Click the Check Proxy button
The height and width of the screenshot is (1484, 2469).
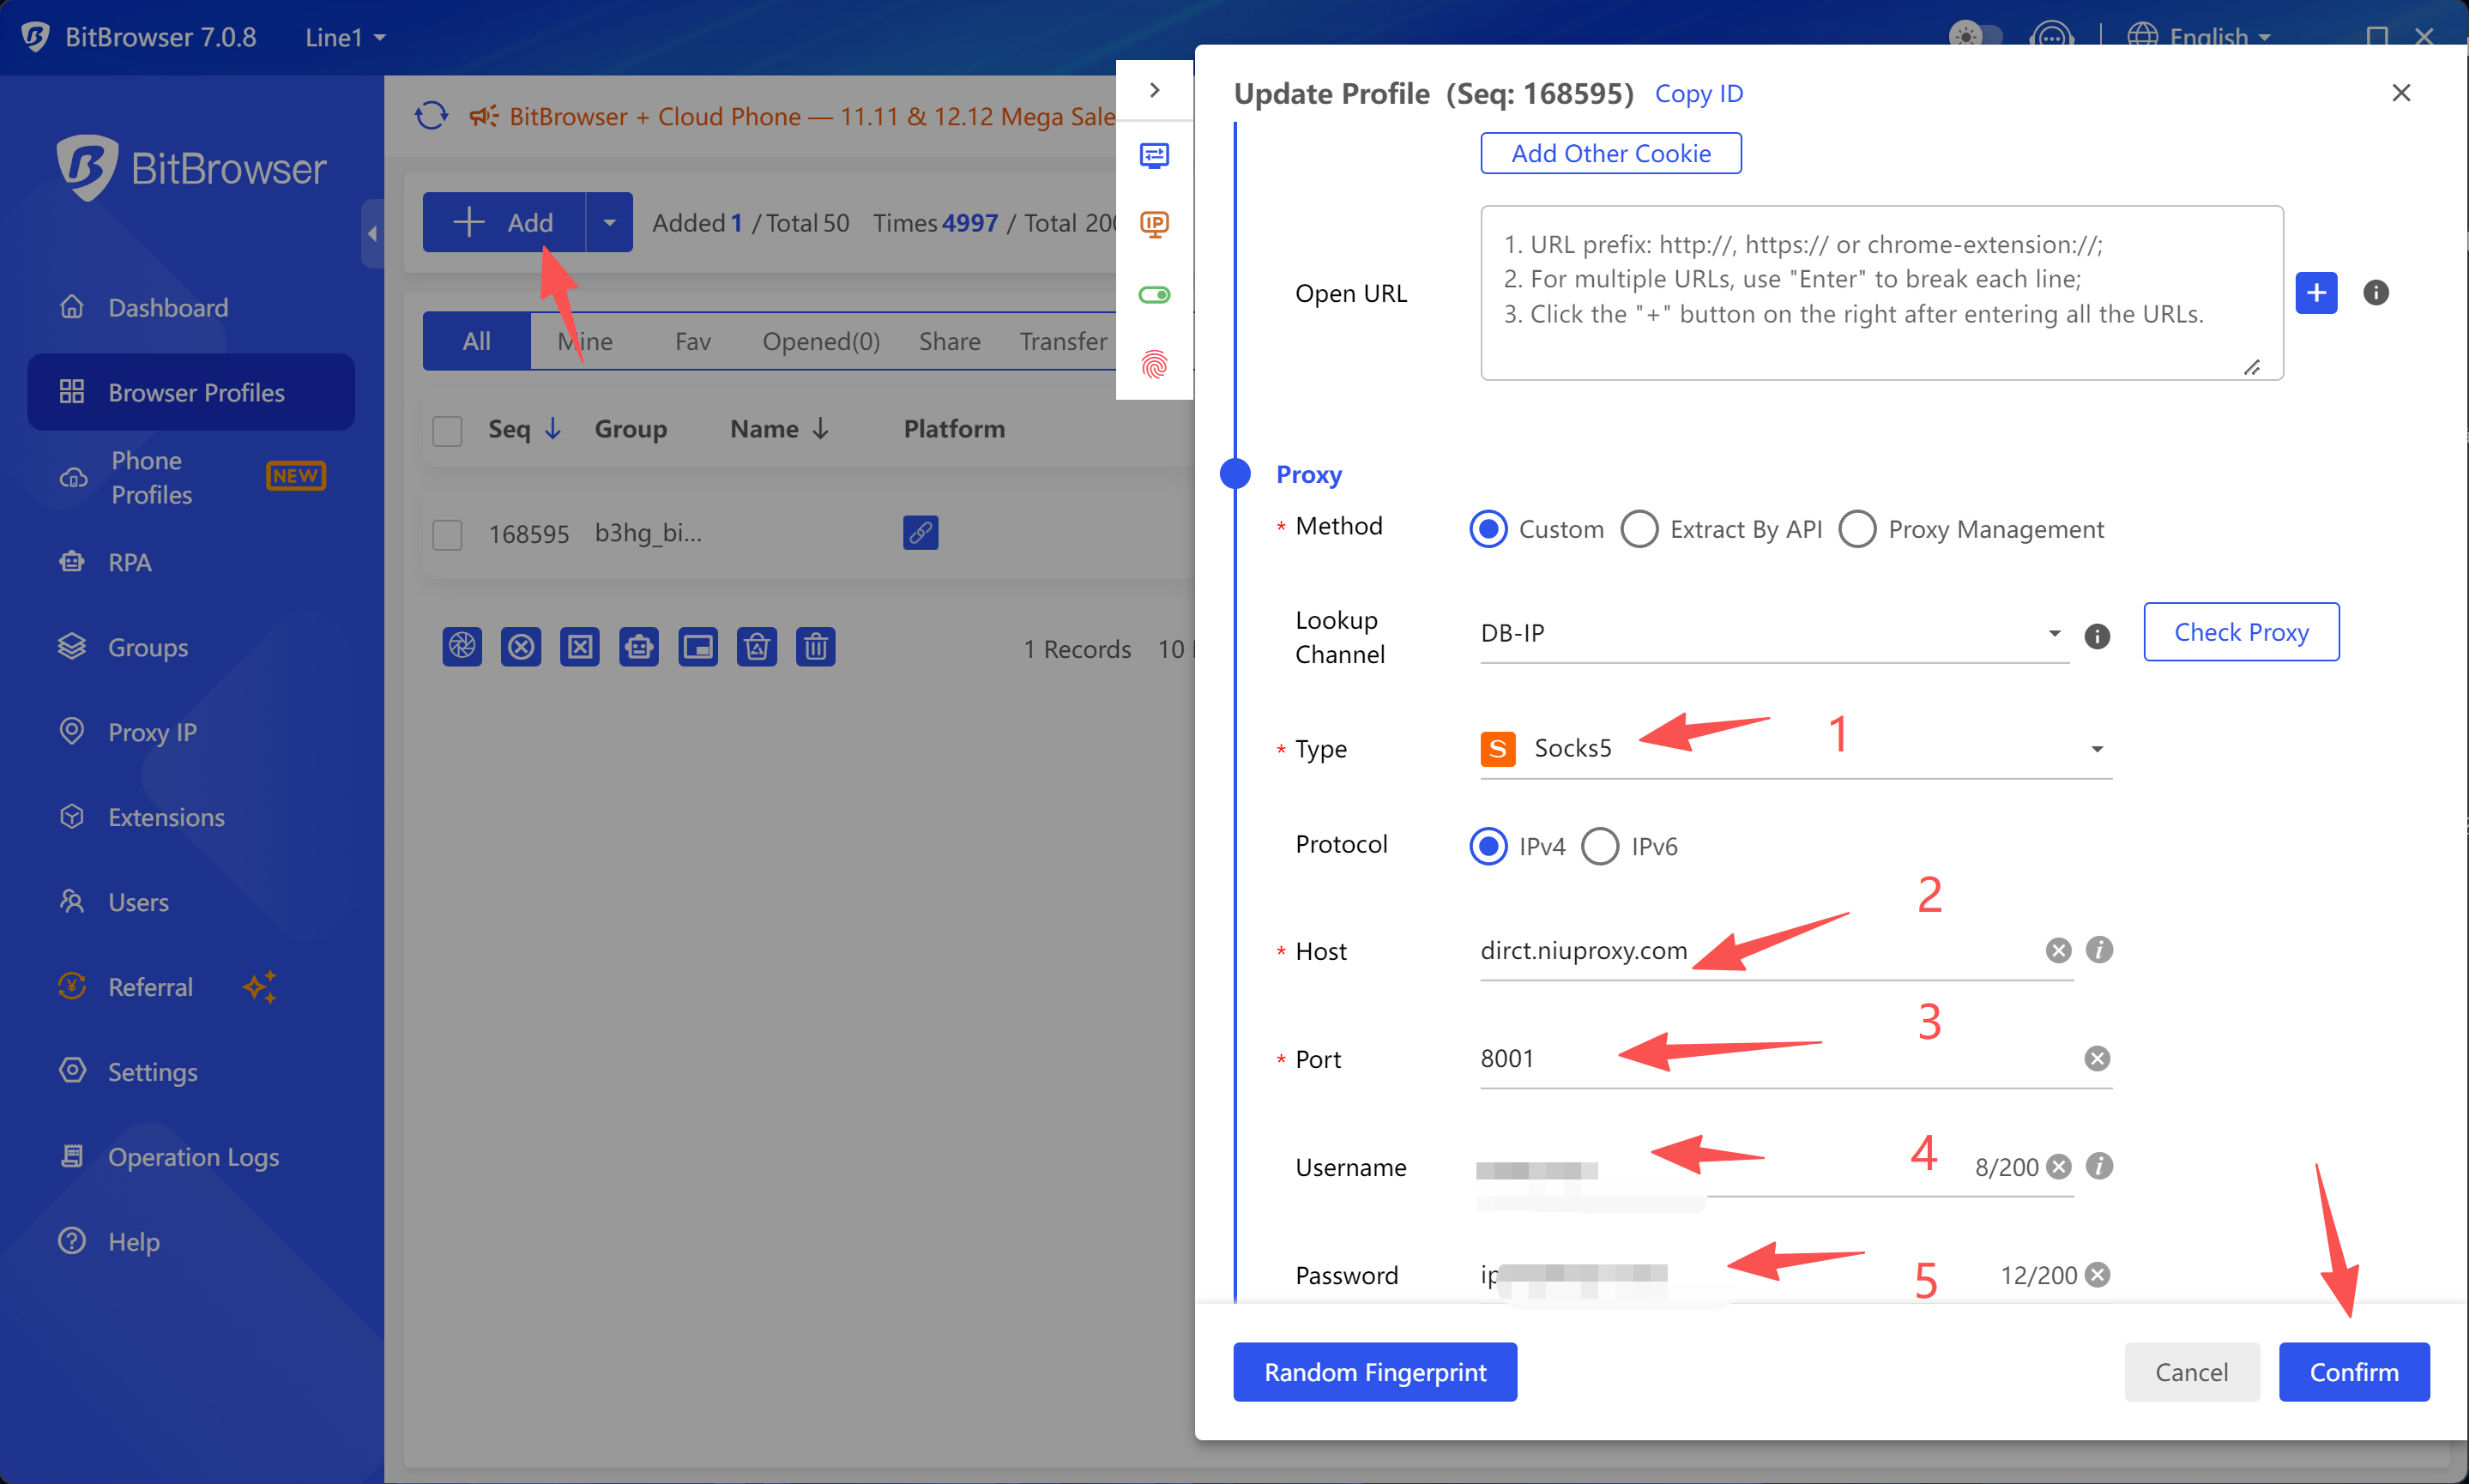[2241, 632]
